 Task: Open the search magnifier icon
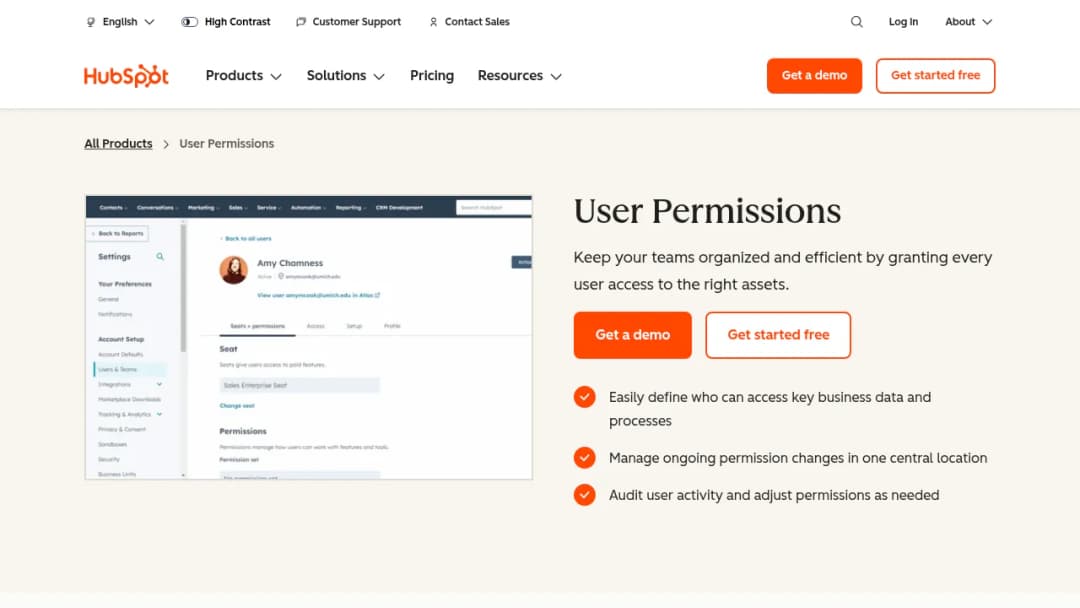click(x=856, y=22)
